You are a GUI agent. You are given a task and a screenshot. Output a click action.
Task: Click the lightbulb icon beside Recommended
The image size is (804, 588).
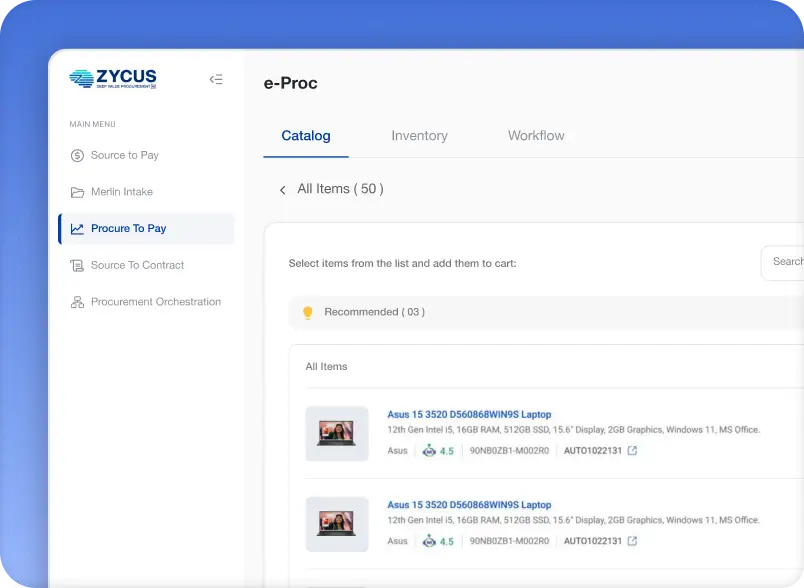click(307, 312)
